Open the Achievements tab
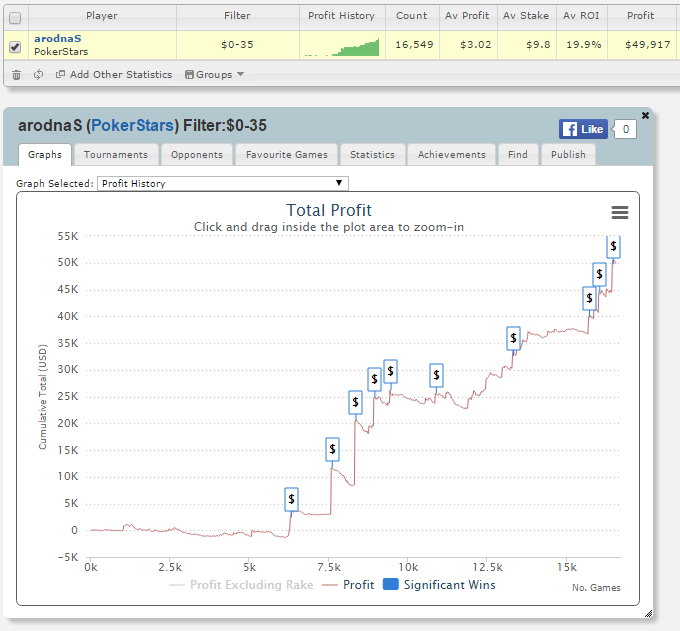This screenshot has width=680, height=631. (x=451, y=155)
